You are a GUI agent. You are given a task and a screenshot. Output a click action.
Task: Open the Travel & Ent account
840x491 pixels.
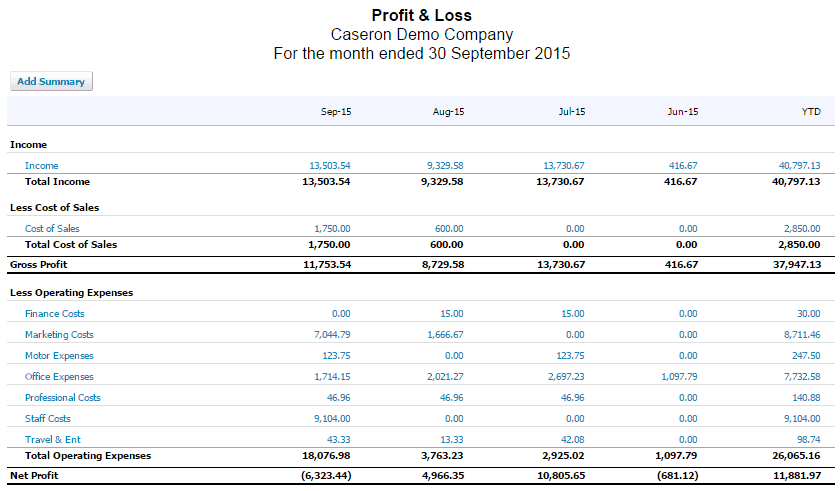(52, 440)
